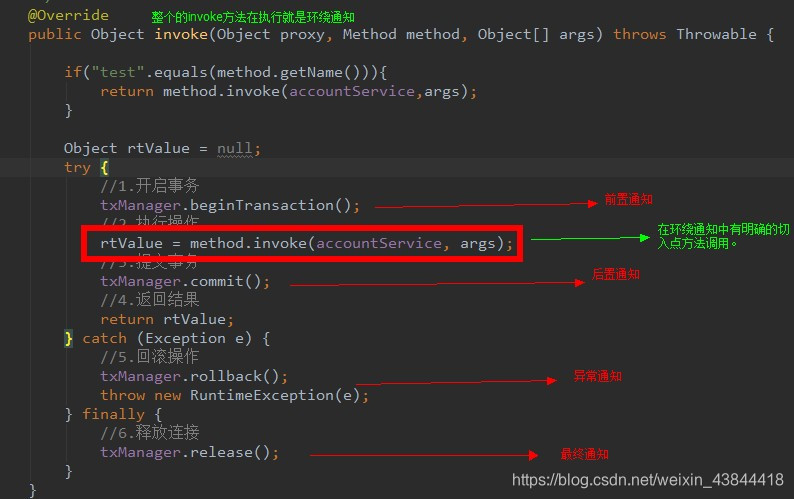Image resolution: width=794 pixels, height=499 pixels.
Task: Click throw new RuntimeException(e) line
Action: point(234,395)
